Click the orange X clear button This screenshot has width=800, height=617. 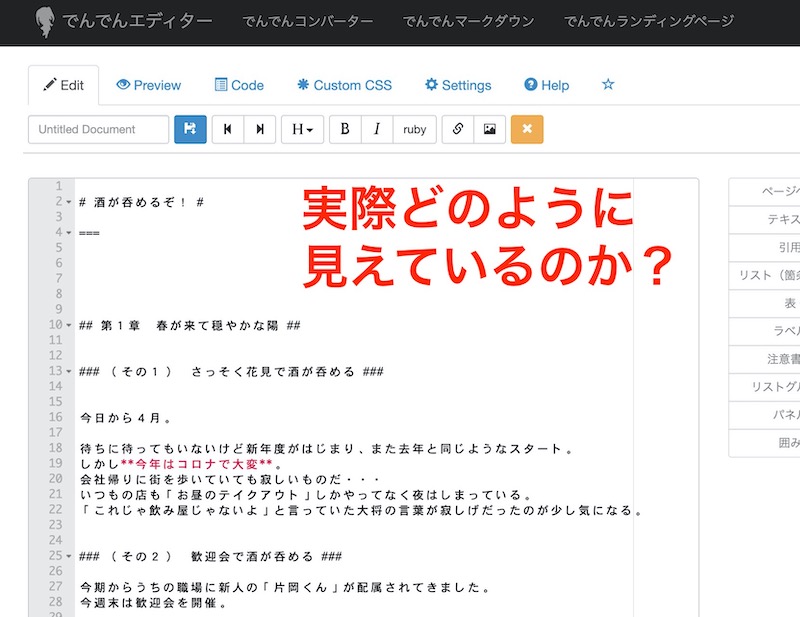click(x=527, y=130)
